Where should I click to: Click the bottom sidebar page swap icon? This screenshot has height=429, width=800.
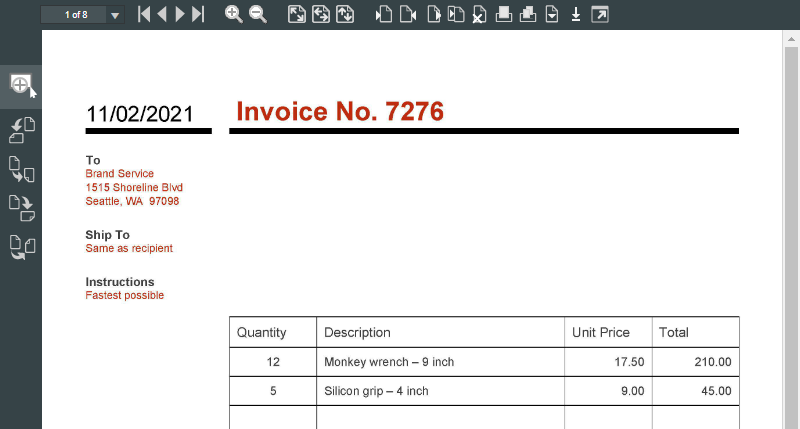[x=21, y=247]
